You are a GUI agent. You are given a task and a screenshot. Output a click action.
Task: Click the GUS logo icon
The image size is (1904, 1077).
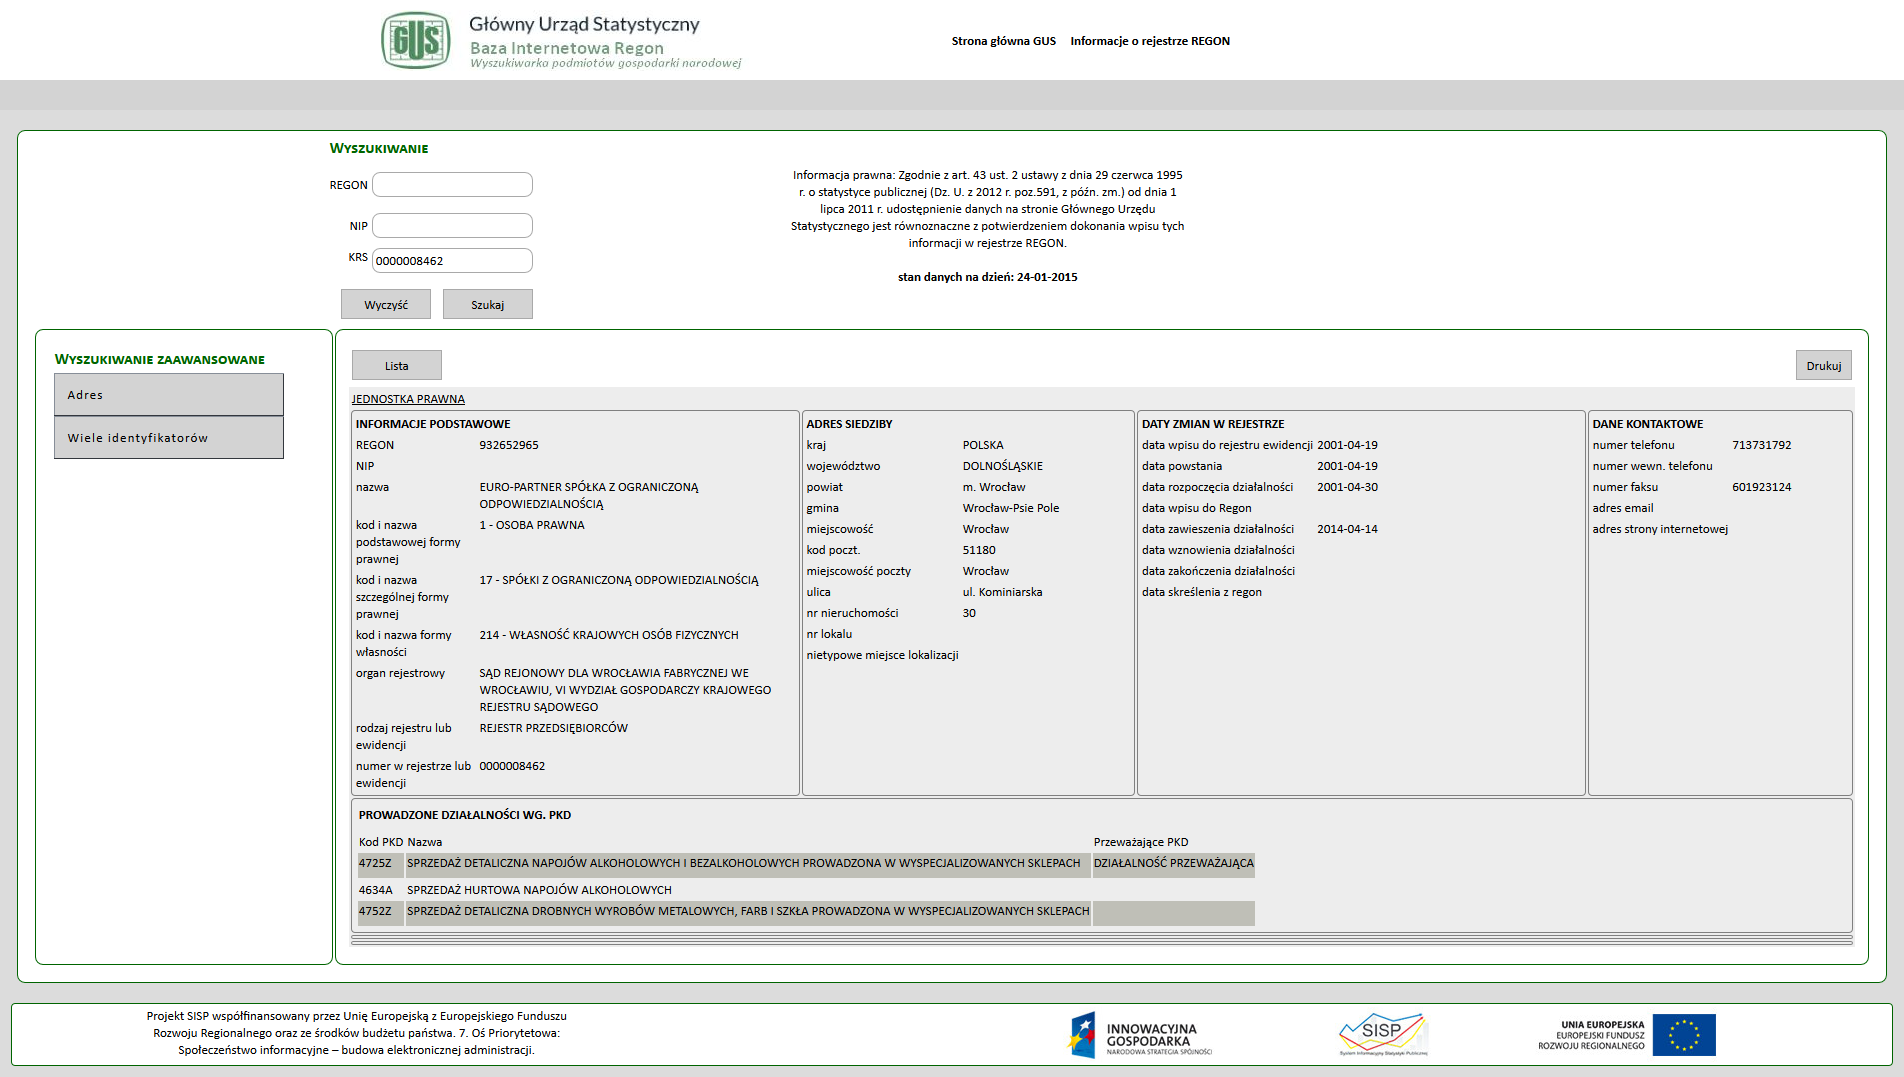click(x=416, y=40)
